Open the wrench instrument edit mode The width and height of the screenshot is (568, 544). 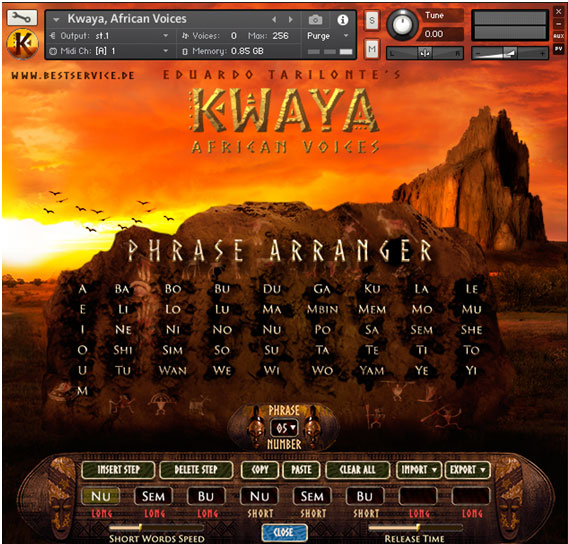[22, 17]
